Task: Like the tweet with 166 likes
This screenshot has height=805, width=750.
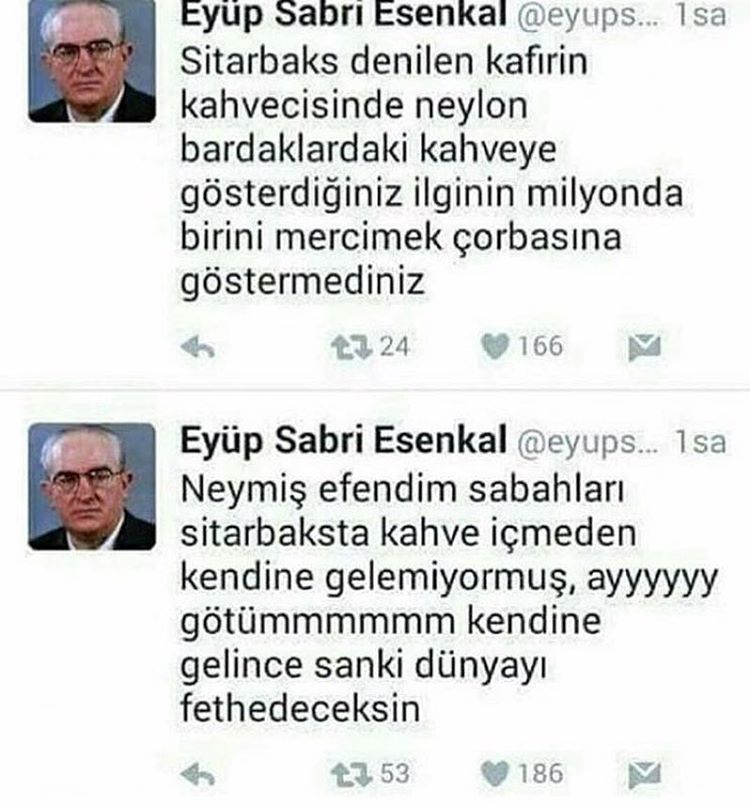Action: click(x=495, y=346)
